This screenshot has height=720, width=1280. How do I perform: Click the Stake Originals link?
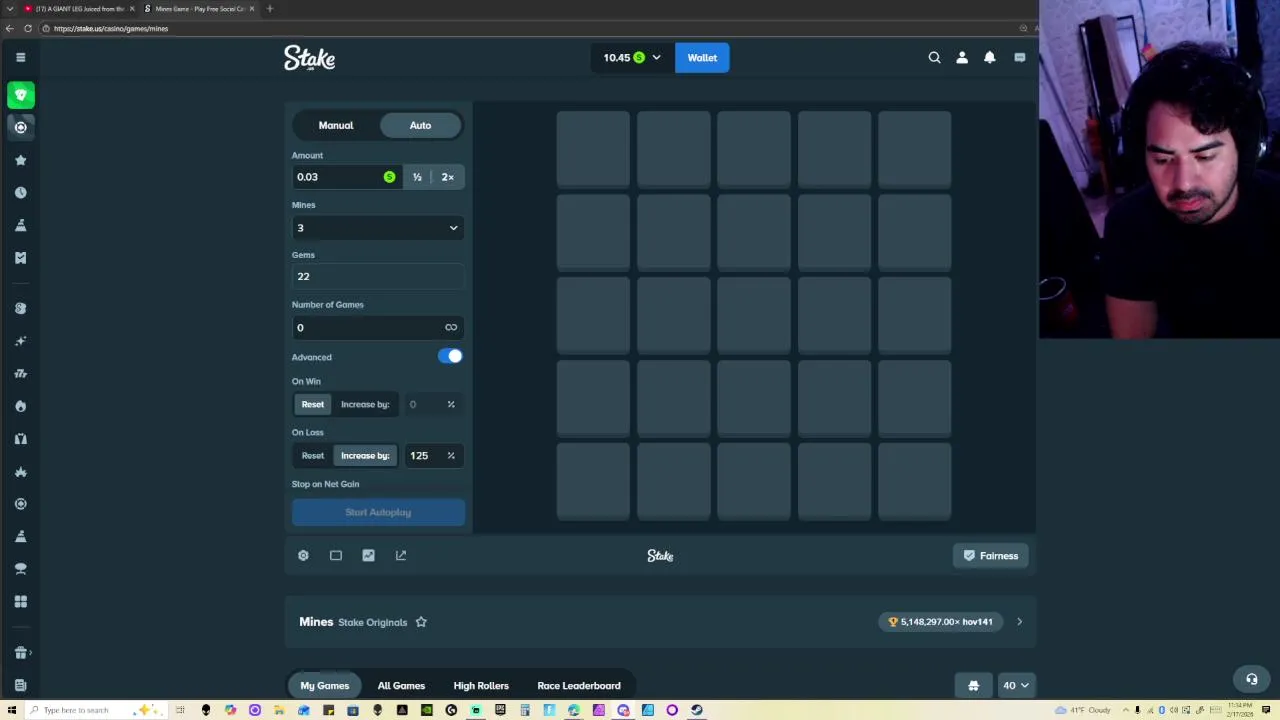(x=372, y=622)
